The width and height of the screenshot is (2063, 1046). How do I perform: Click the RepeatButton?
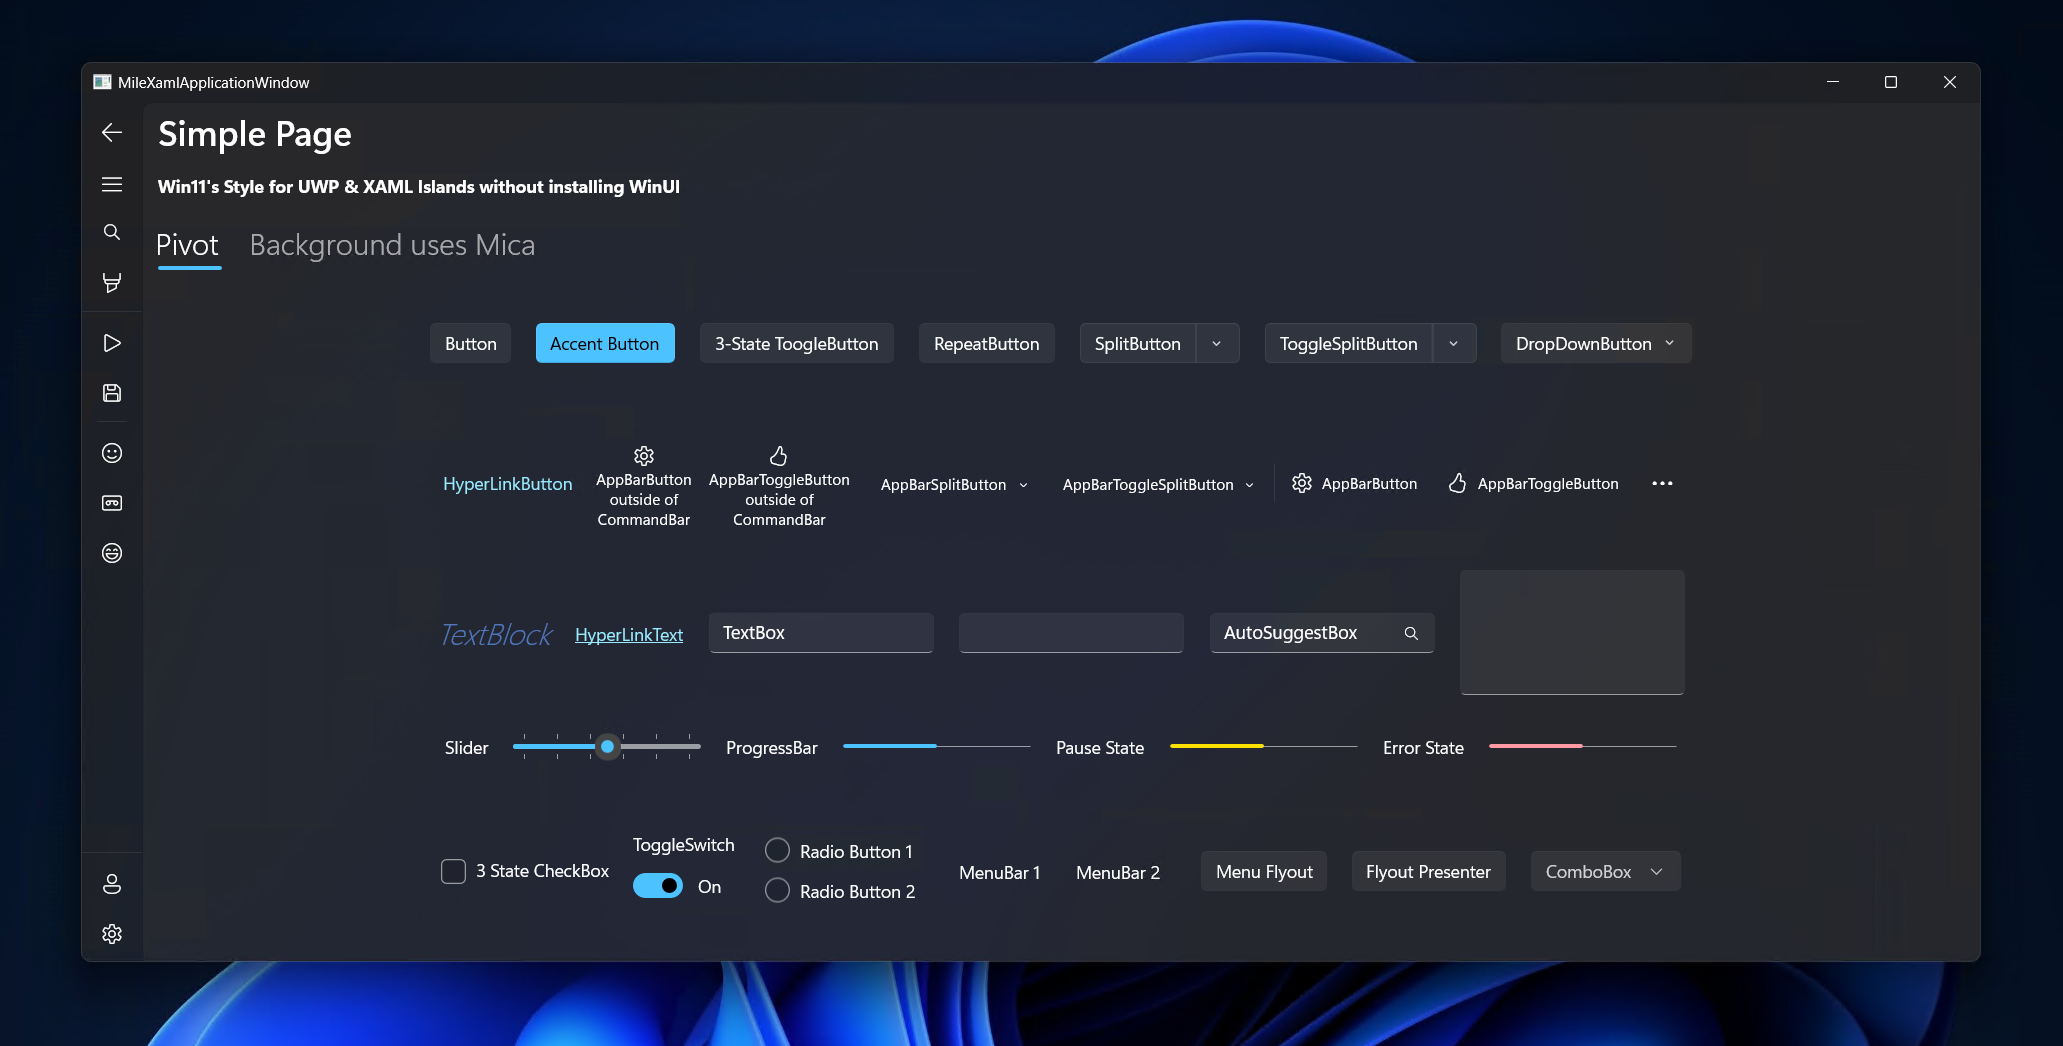pos(986,343)
